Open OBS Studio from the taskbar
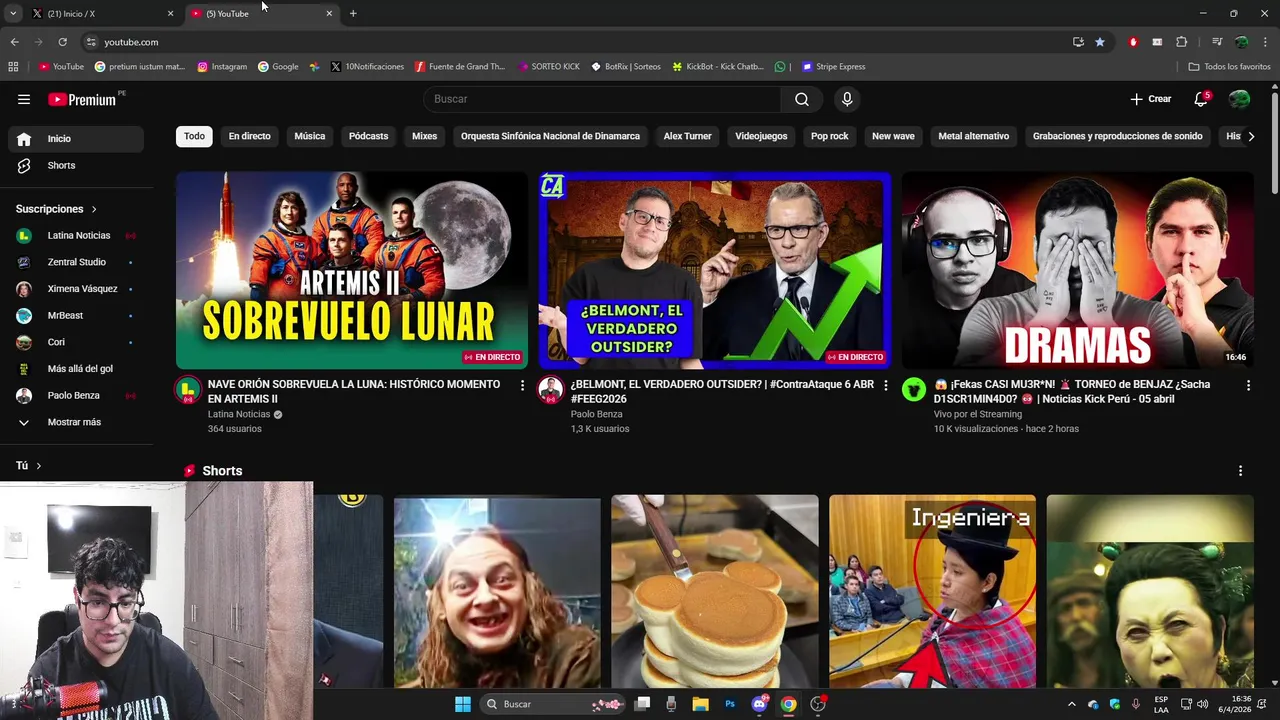This screenshot has width=1280, height=720. point(818,704)
